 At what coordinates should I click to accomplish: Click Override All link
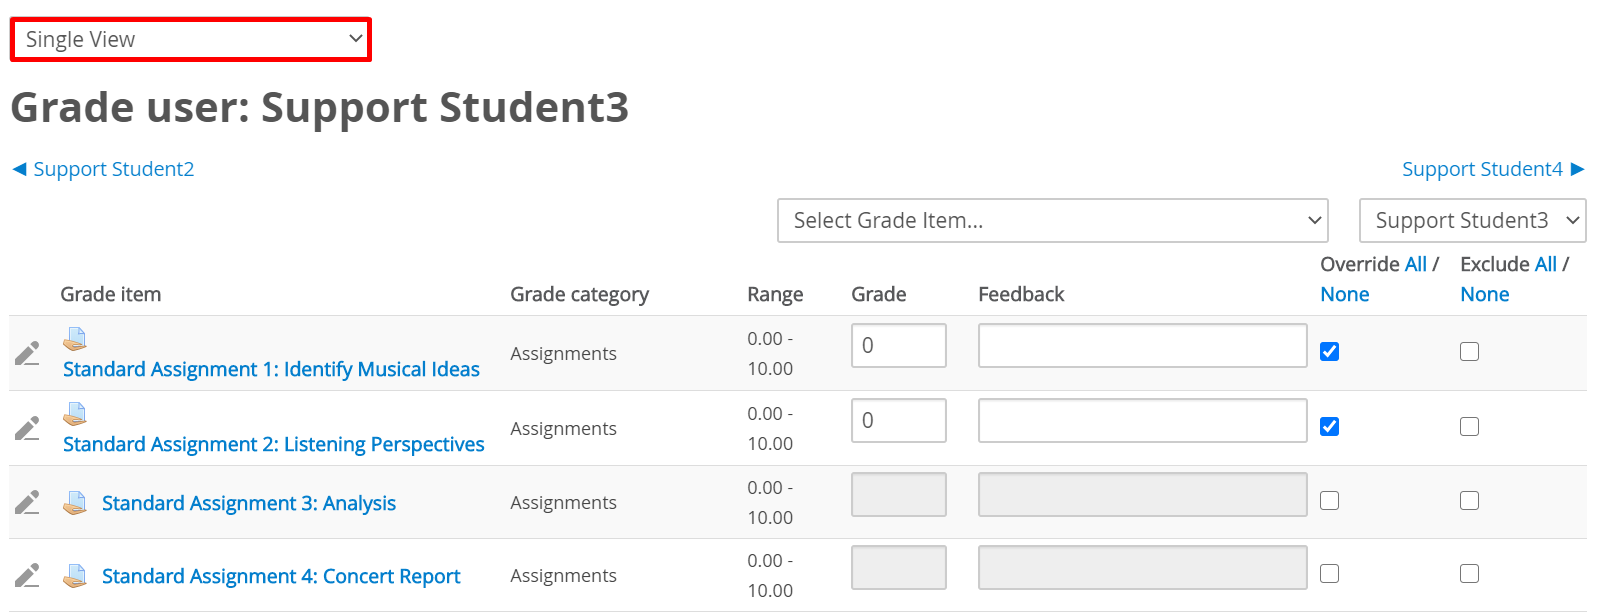(1415, 264)
